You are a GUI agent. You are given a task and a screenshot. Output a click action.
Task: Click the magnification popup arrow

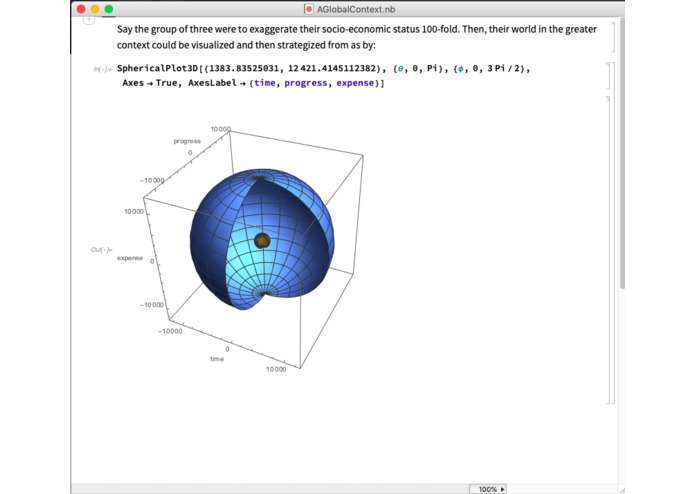click(503, 489)
